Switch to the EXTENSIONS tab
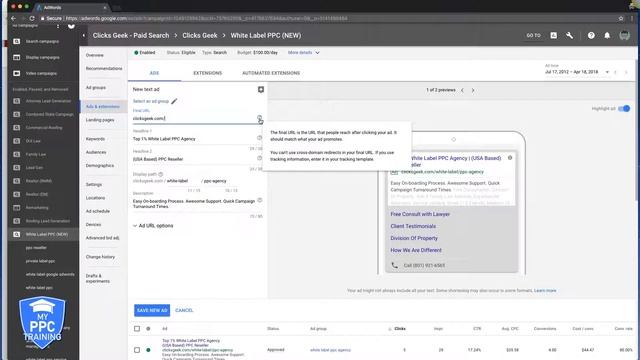Screen dimensions: 640x360 point(207,73)
